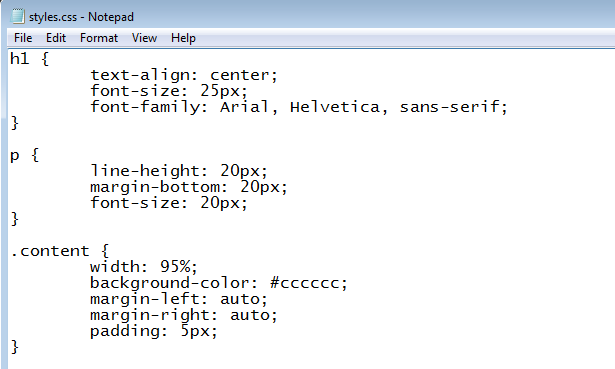Open the Edit menu

[56, 38]
